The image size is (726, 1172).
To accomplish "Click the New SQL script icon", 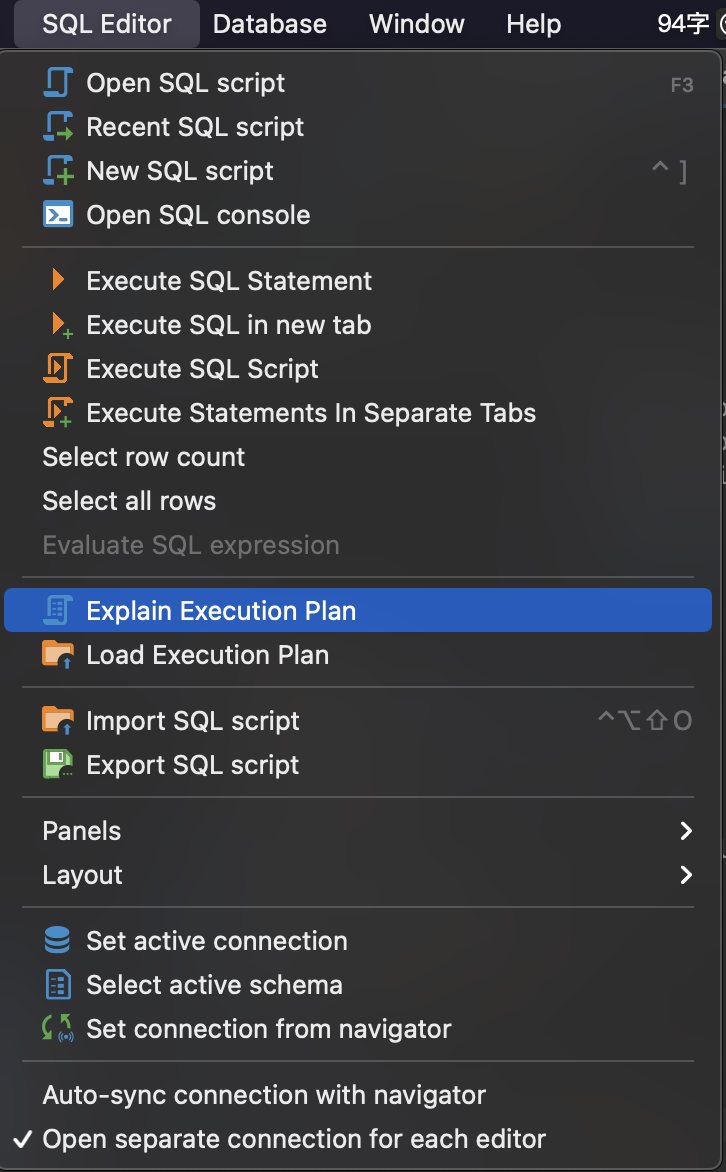I will (x=58, y=170).
